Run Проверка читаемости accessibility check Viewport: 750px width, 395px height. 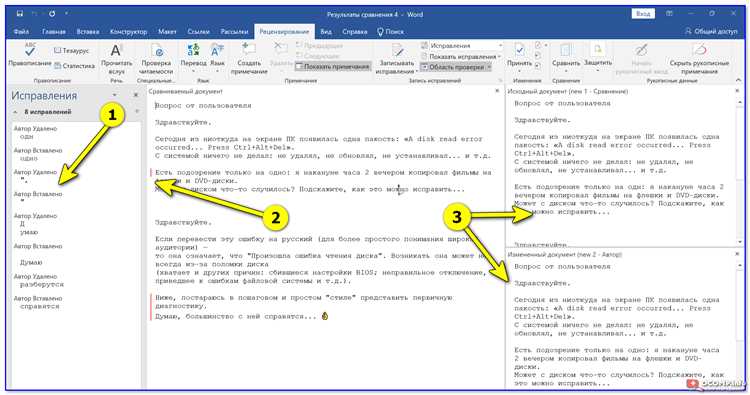tap(156, 58)
